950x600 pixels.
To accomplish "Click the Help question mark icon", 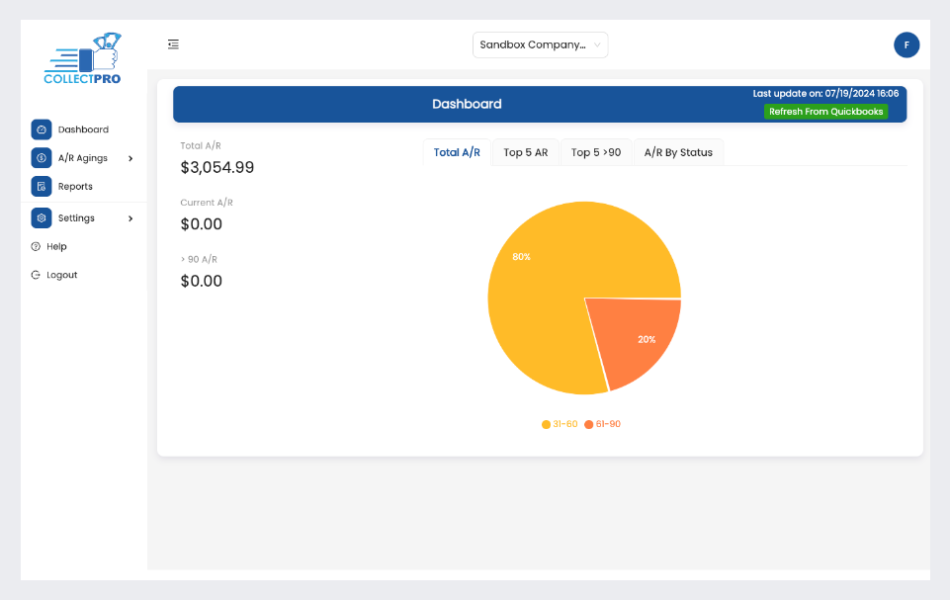I will pos(36,246).
